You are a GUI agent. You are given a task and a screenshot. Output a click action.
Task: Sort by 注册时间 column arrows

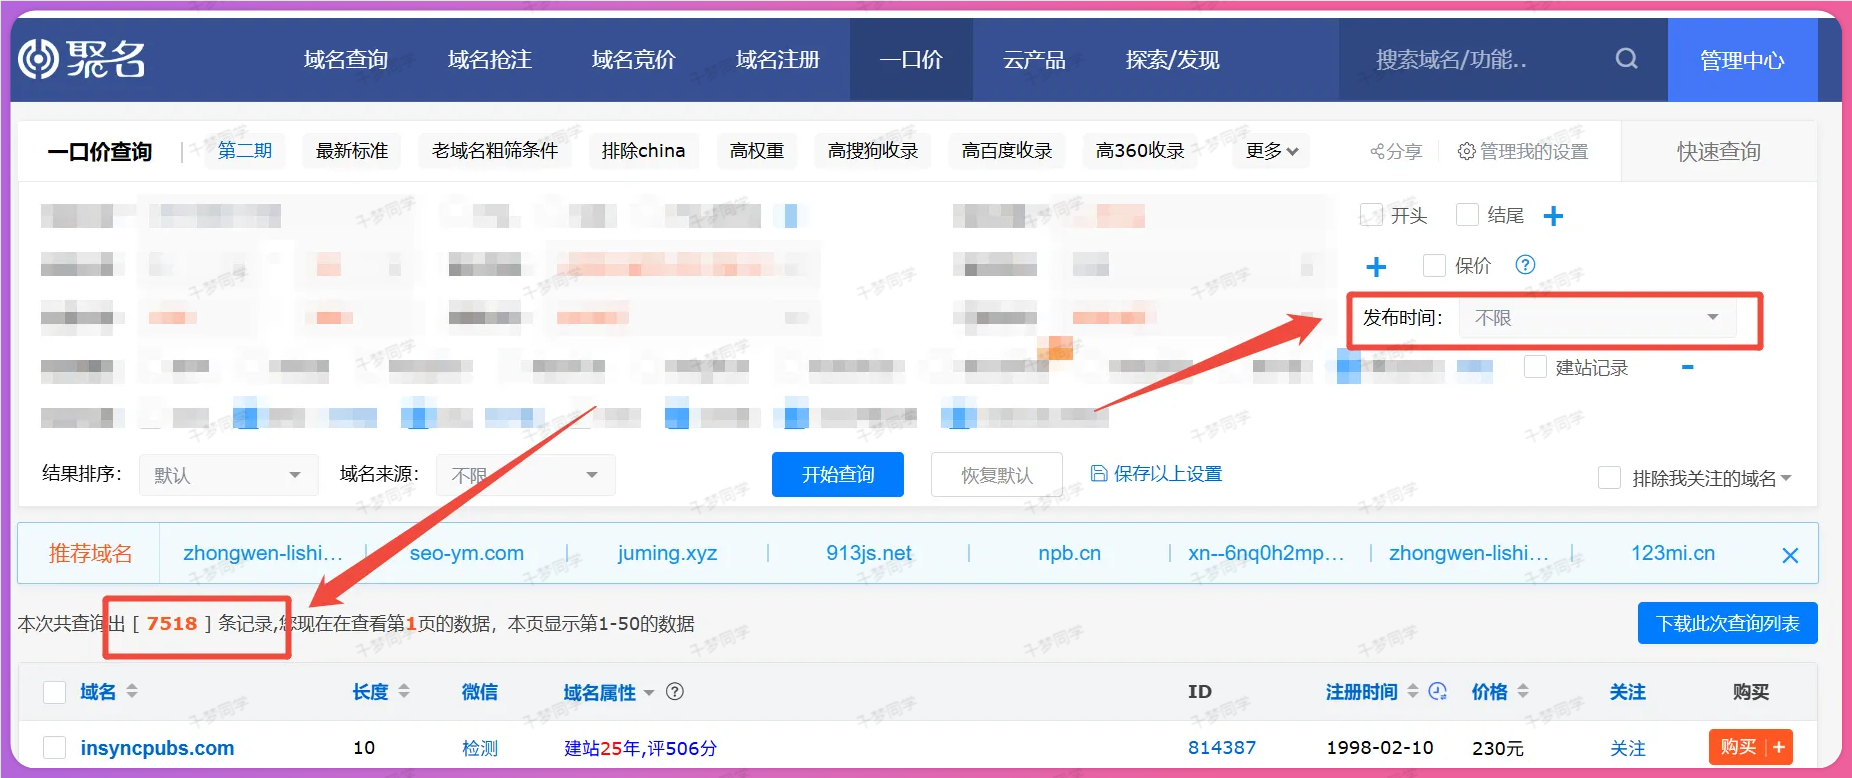1413,691
